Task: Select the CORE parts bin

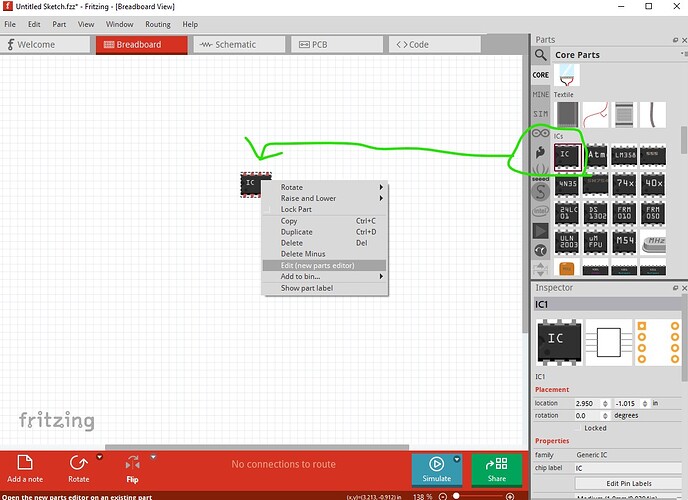Action: (541, 75)
